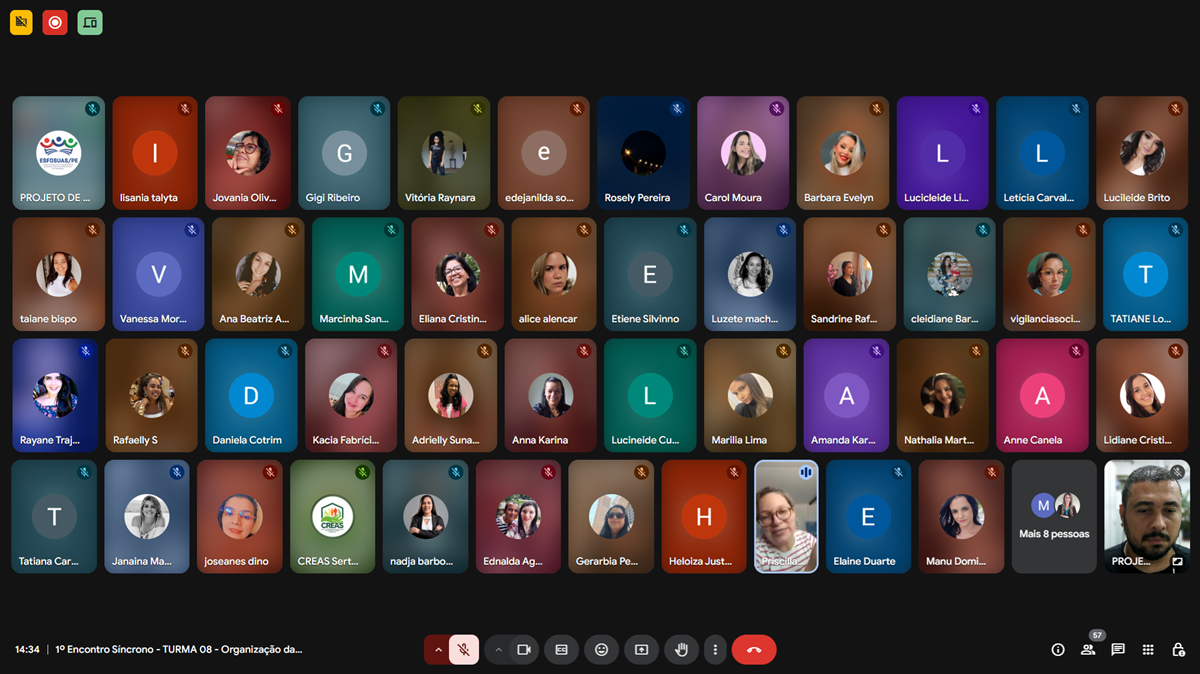Select Priscilla's active video tile
This screenshot has height=674, width=1200.
pyautogui.click(x=786, y=517)
